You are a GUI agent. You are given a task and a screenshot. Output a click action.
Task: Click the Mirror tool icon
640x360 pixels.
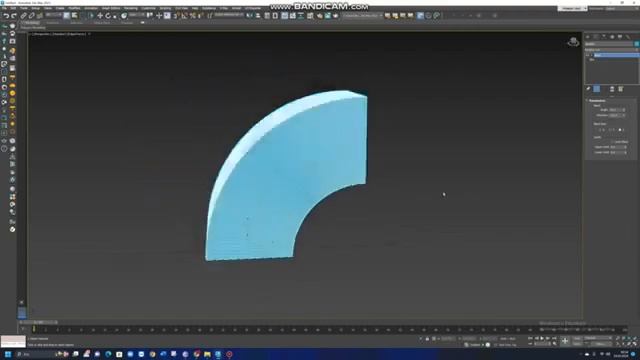click(249, 16)
